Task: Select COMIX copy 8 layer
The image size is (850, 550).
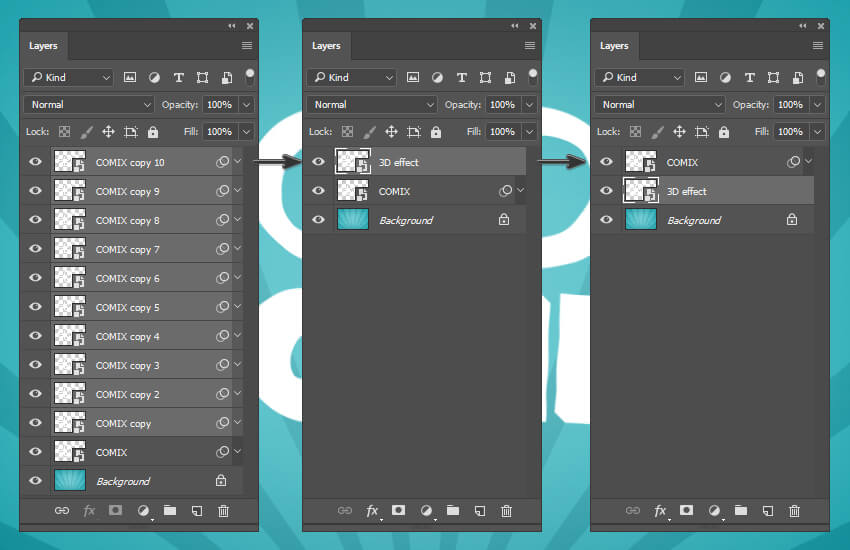Action: 142,220
